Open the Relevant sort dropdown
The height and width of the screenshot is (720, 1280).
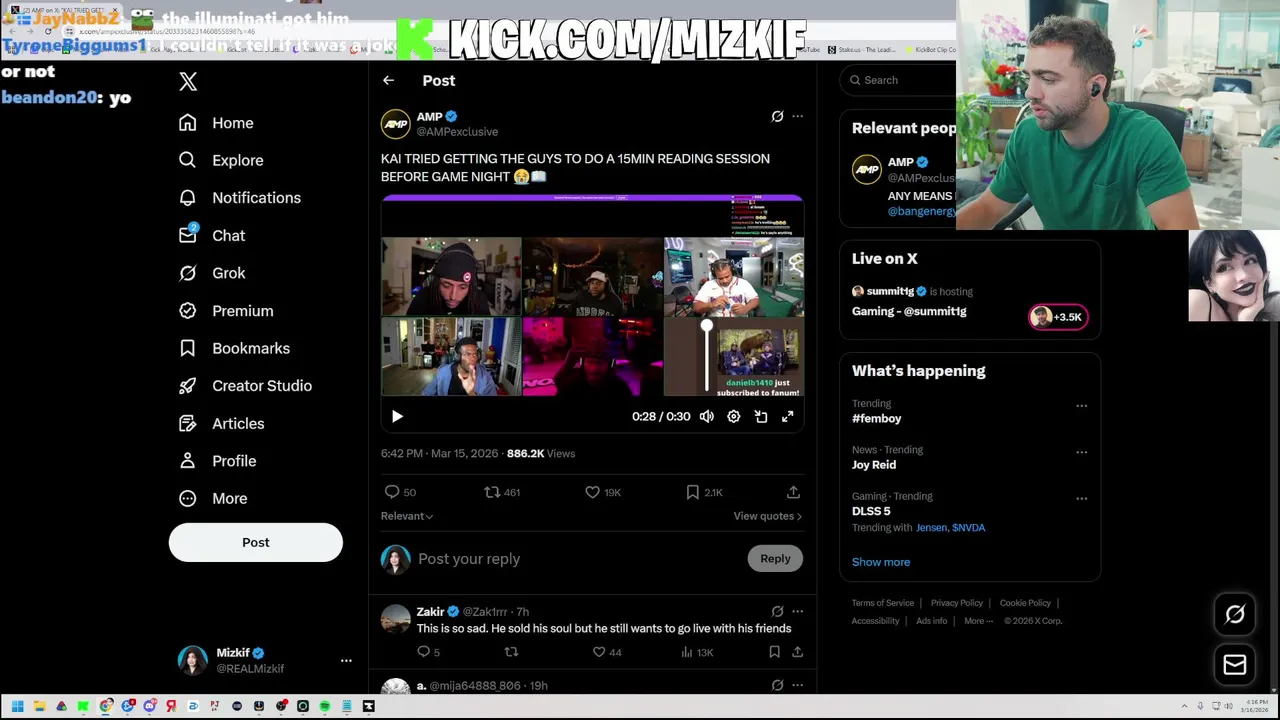(406, 516)
